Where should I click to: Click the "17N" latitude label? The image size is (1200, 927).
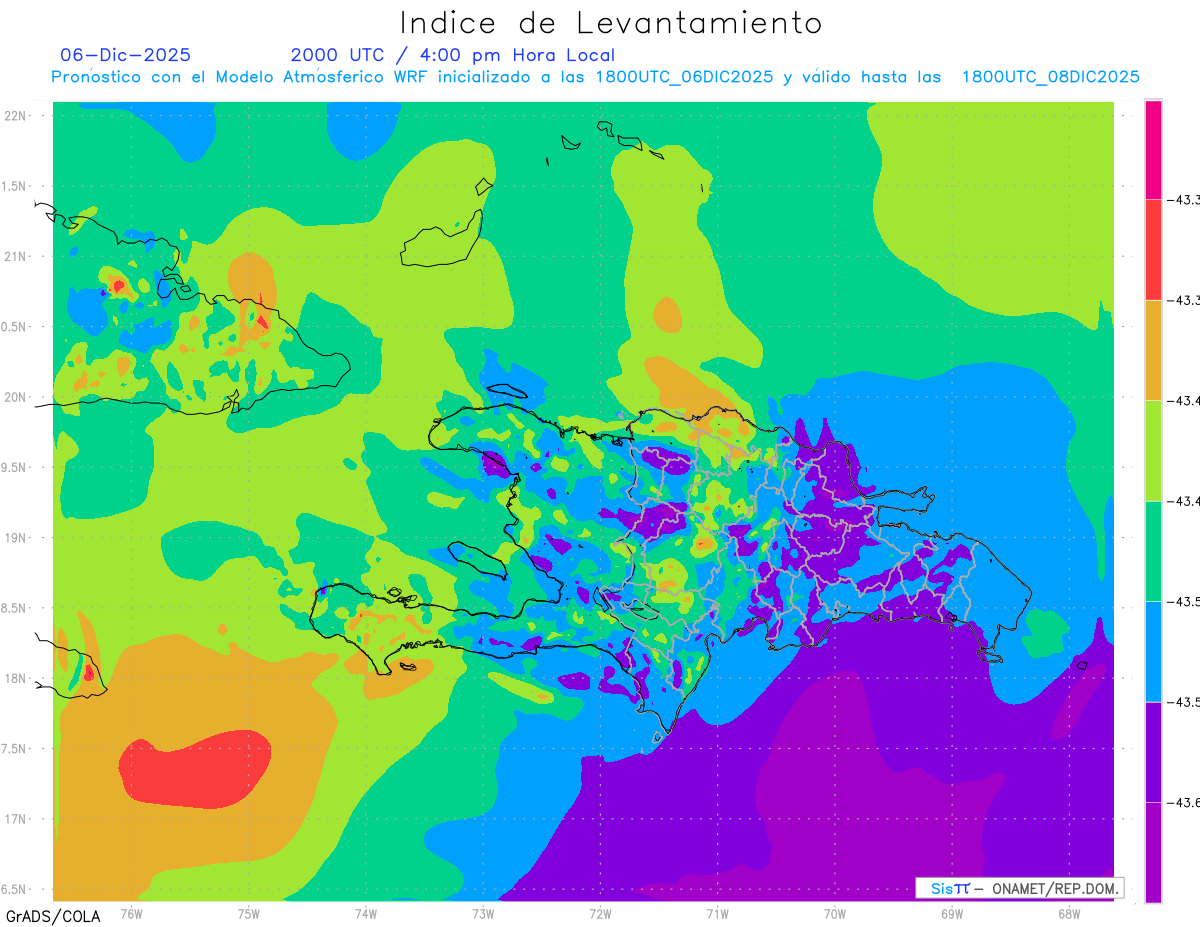tap(17, 819)
